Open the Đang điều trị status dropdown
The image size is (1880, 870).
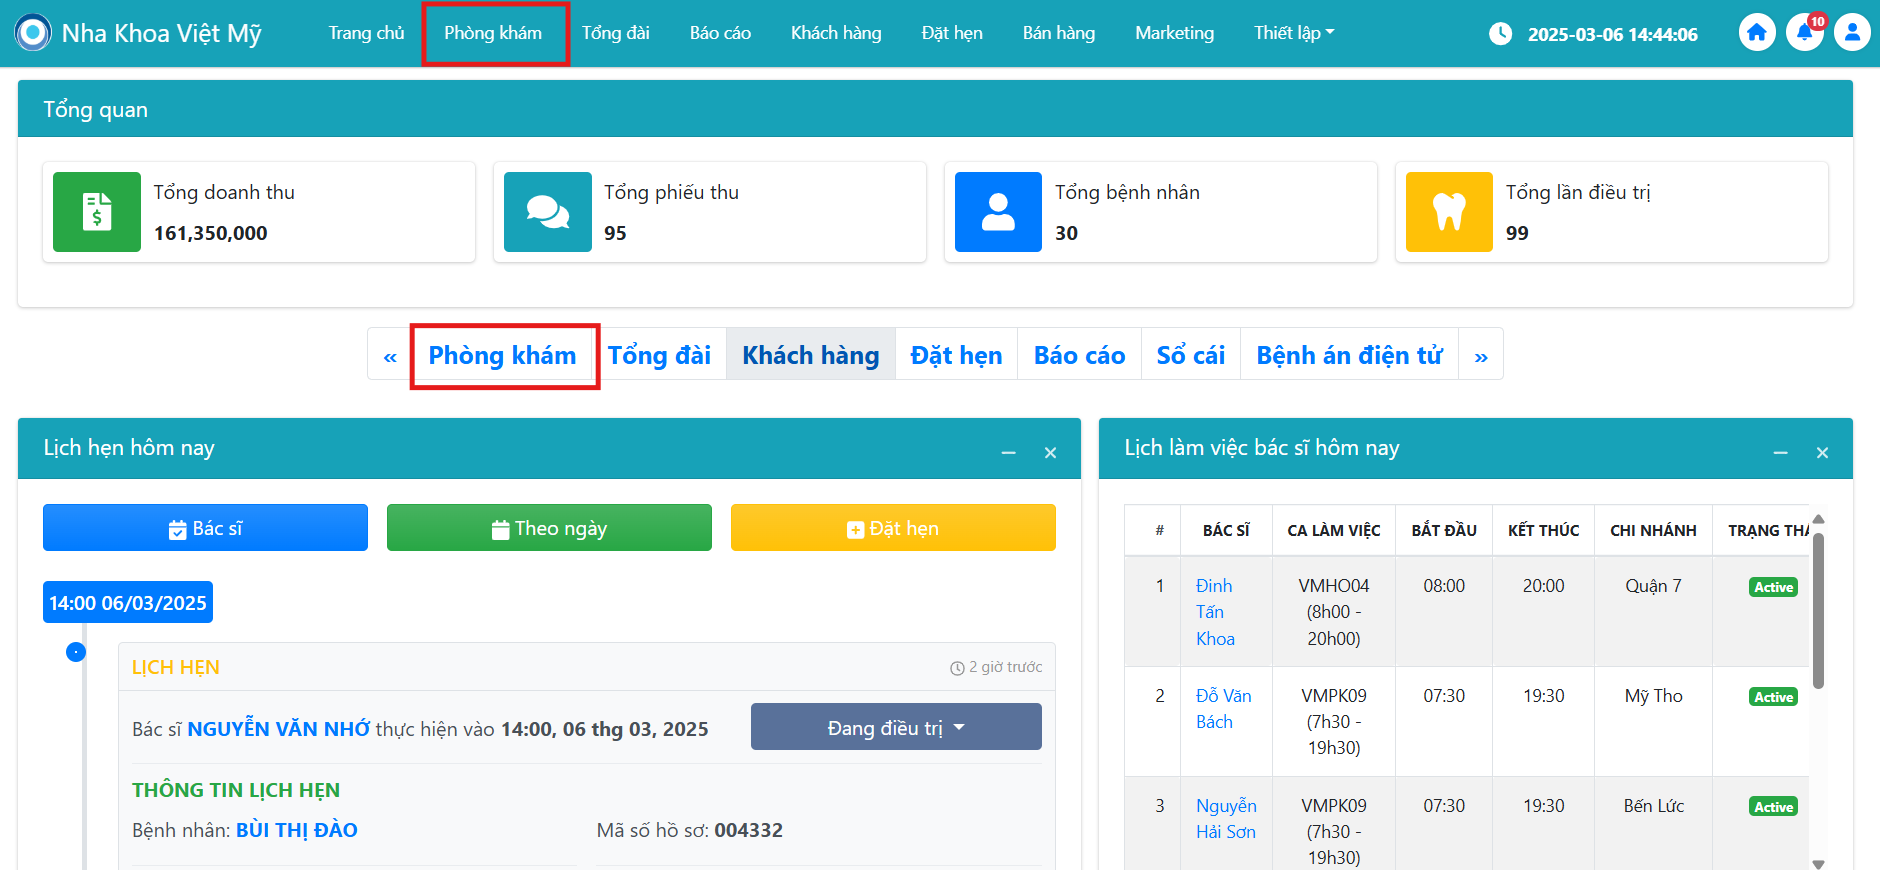click(896, 727)
